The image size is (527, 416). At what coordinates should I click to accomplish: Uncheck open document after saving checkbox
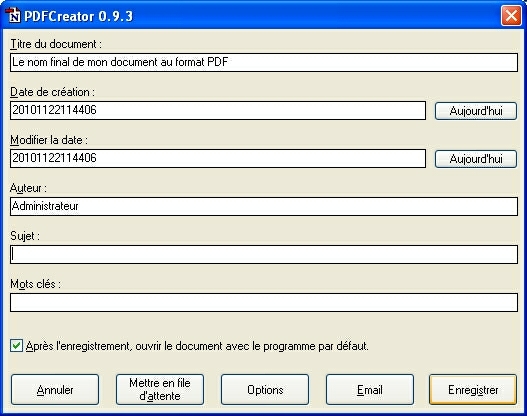[x=16, y=346]
